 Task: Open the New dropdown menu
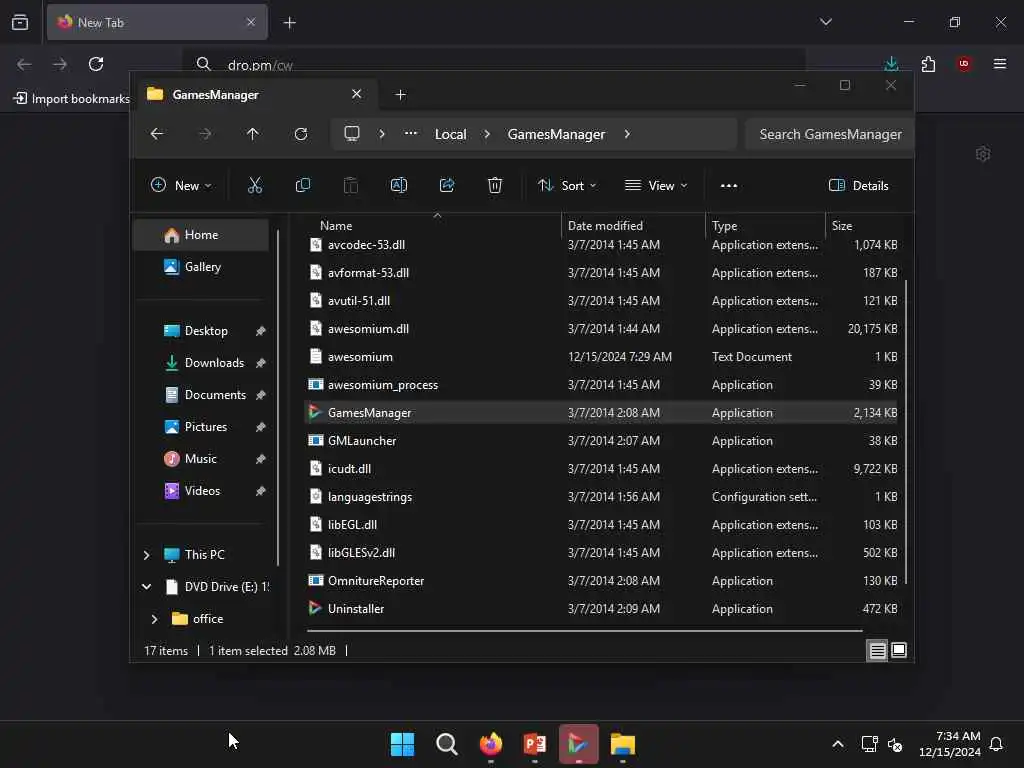(180, 185)
